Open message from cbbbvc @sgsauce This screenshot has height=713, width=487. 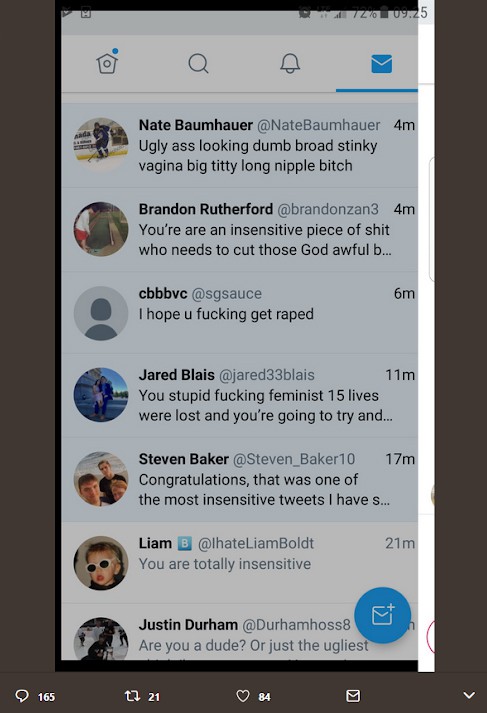pos(240,313)
